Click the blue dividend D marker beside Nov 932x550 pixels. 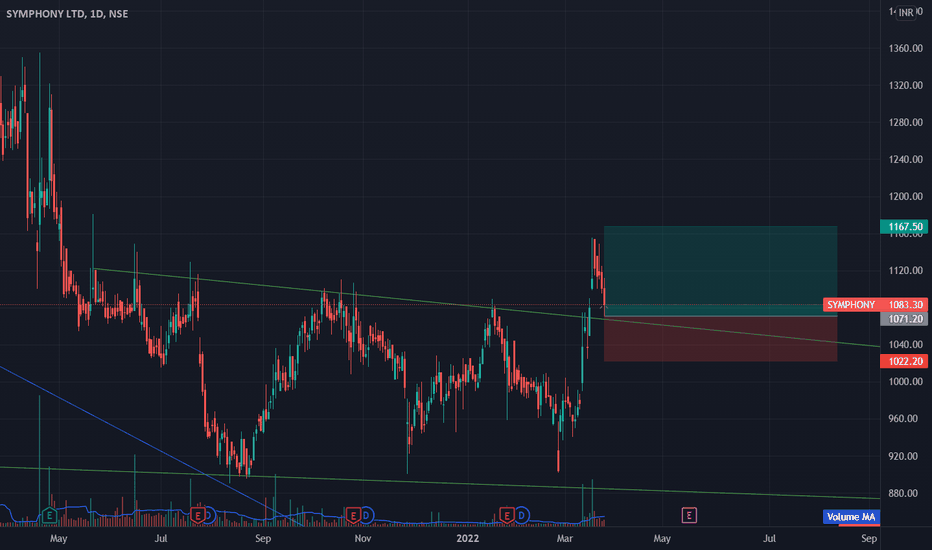click(x=366, y=516)
